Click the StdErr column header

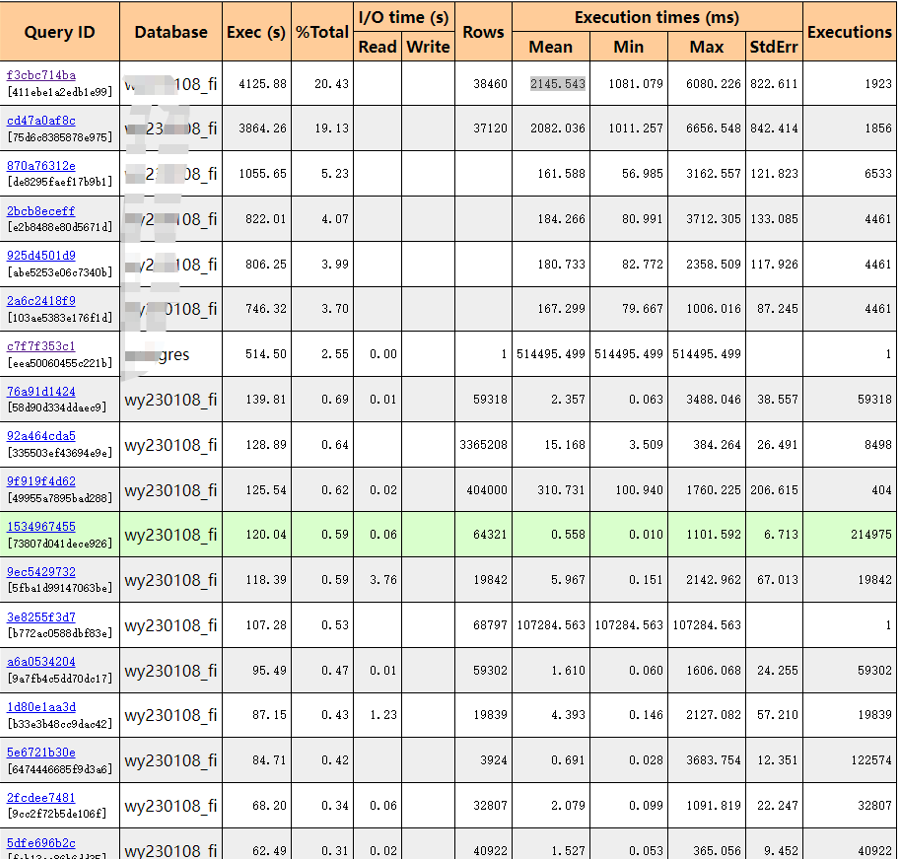[774, 47]
